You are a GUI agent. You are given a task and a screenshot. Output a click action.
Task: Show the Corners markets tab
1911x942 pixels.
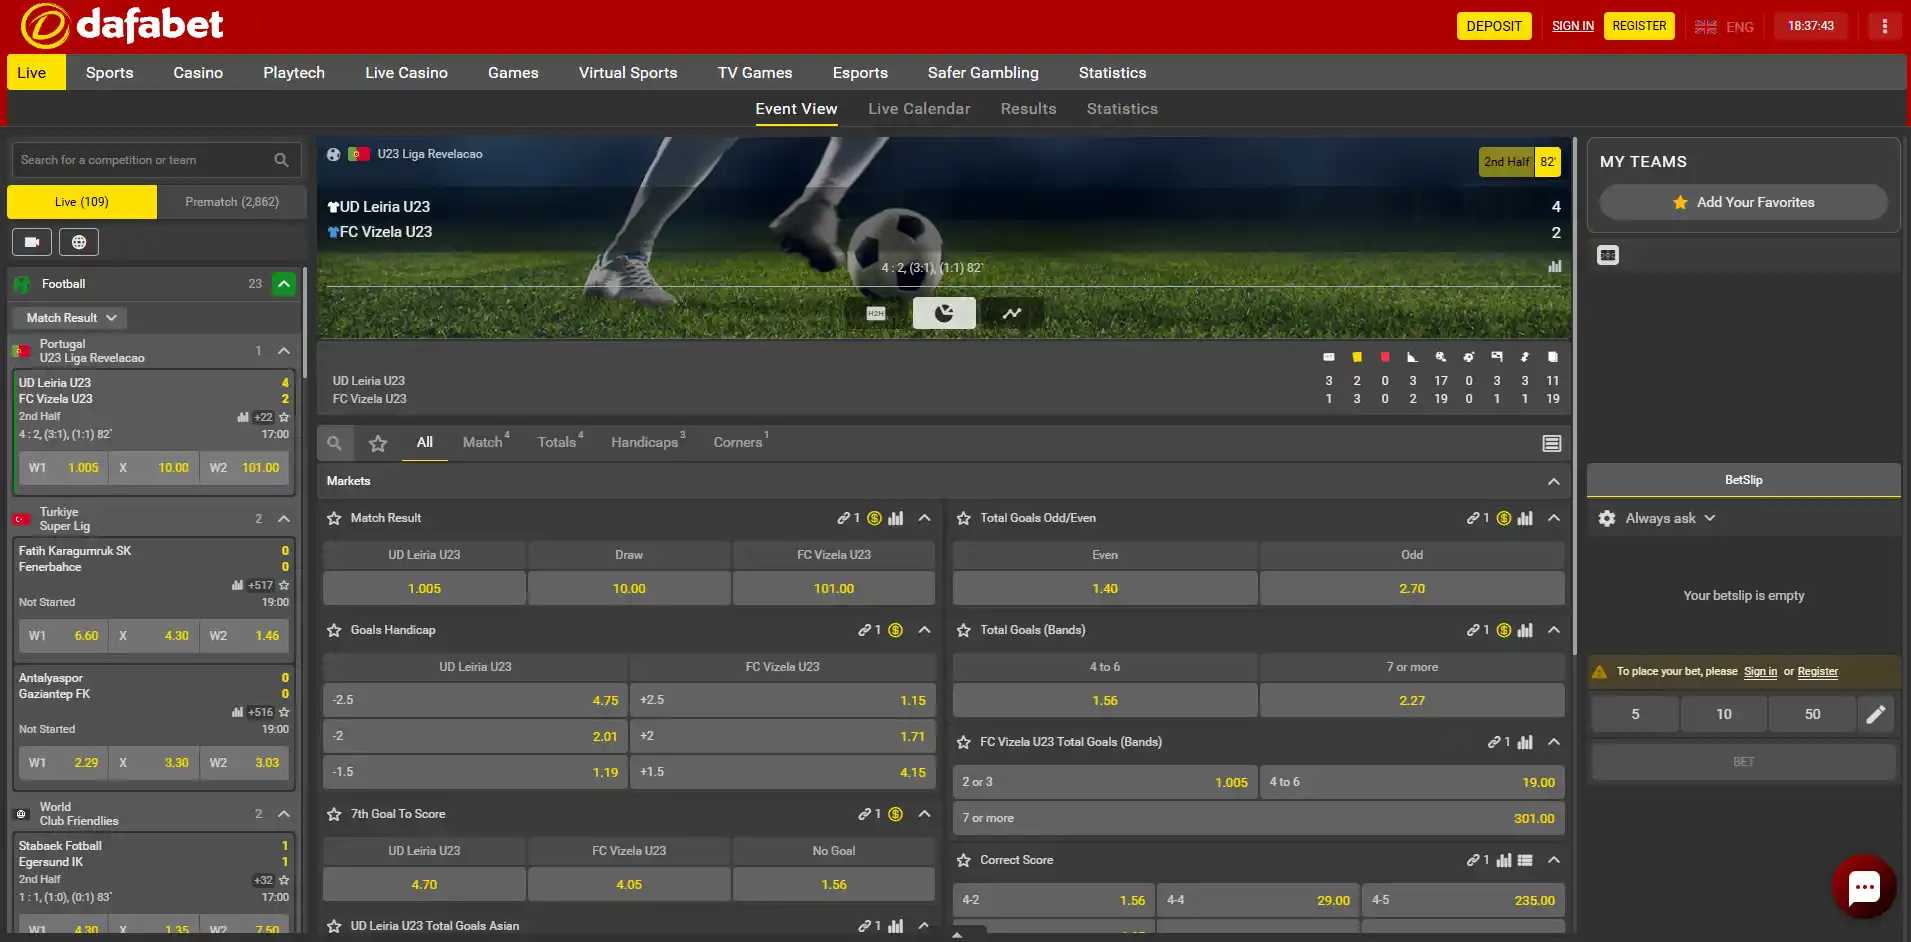click(741, 442)
